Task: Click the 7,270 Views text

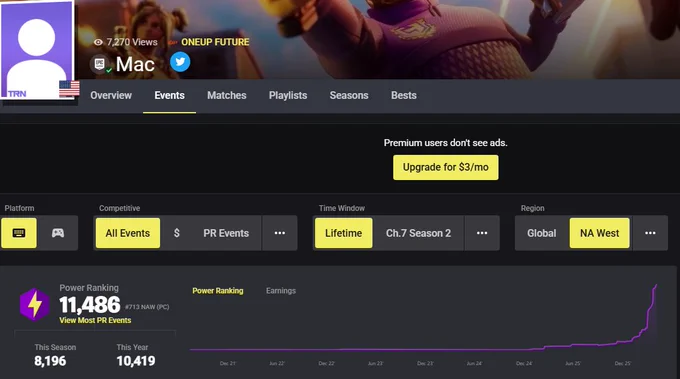Action: click(x=132, y=42)
